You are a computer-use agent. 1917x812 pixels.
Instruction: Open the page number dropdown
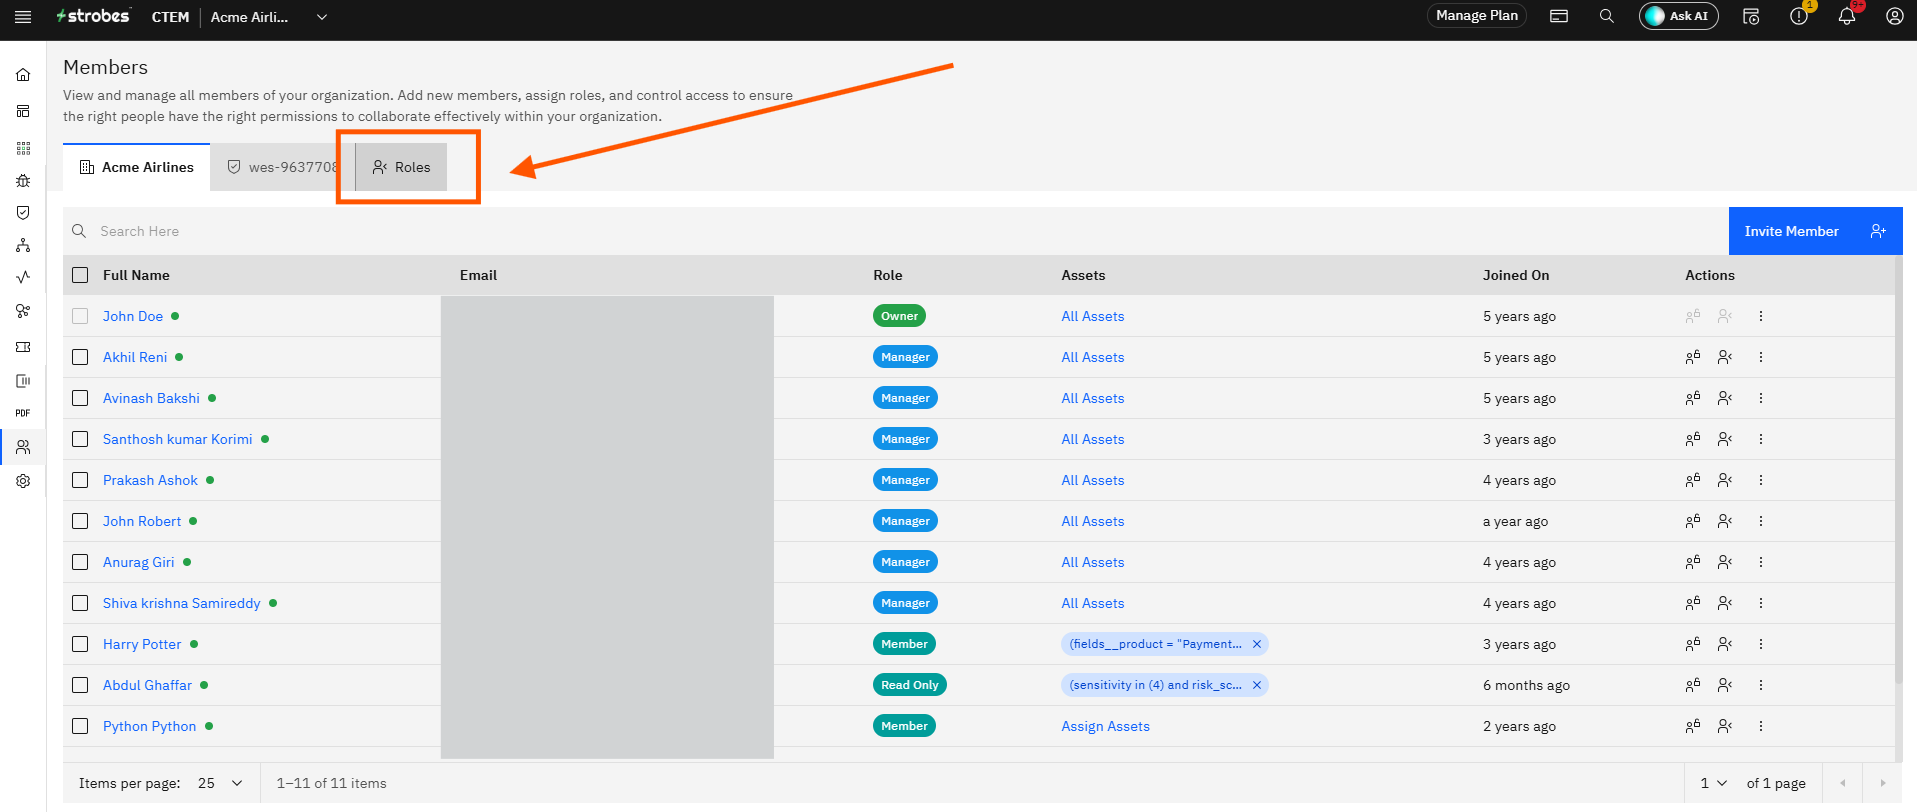click(x=1713, y=783)
